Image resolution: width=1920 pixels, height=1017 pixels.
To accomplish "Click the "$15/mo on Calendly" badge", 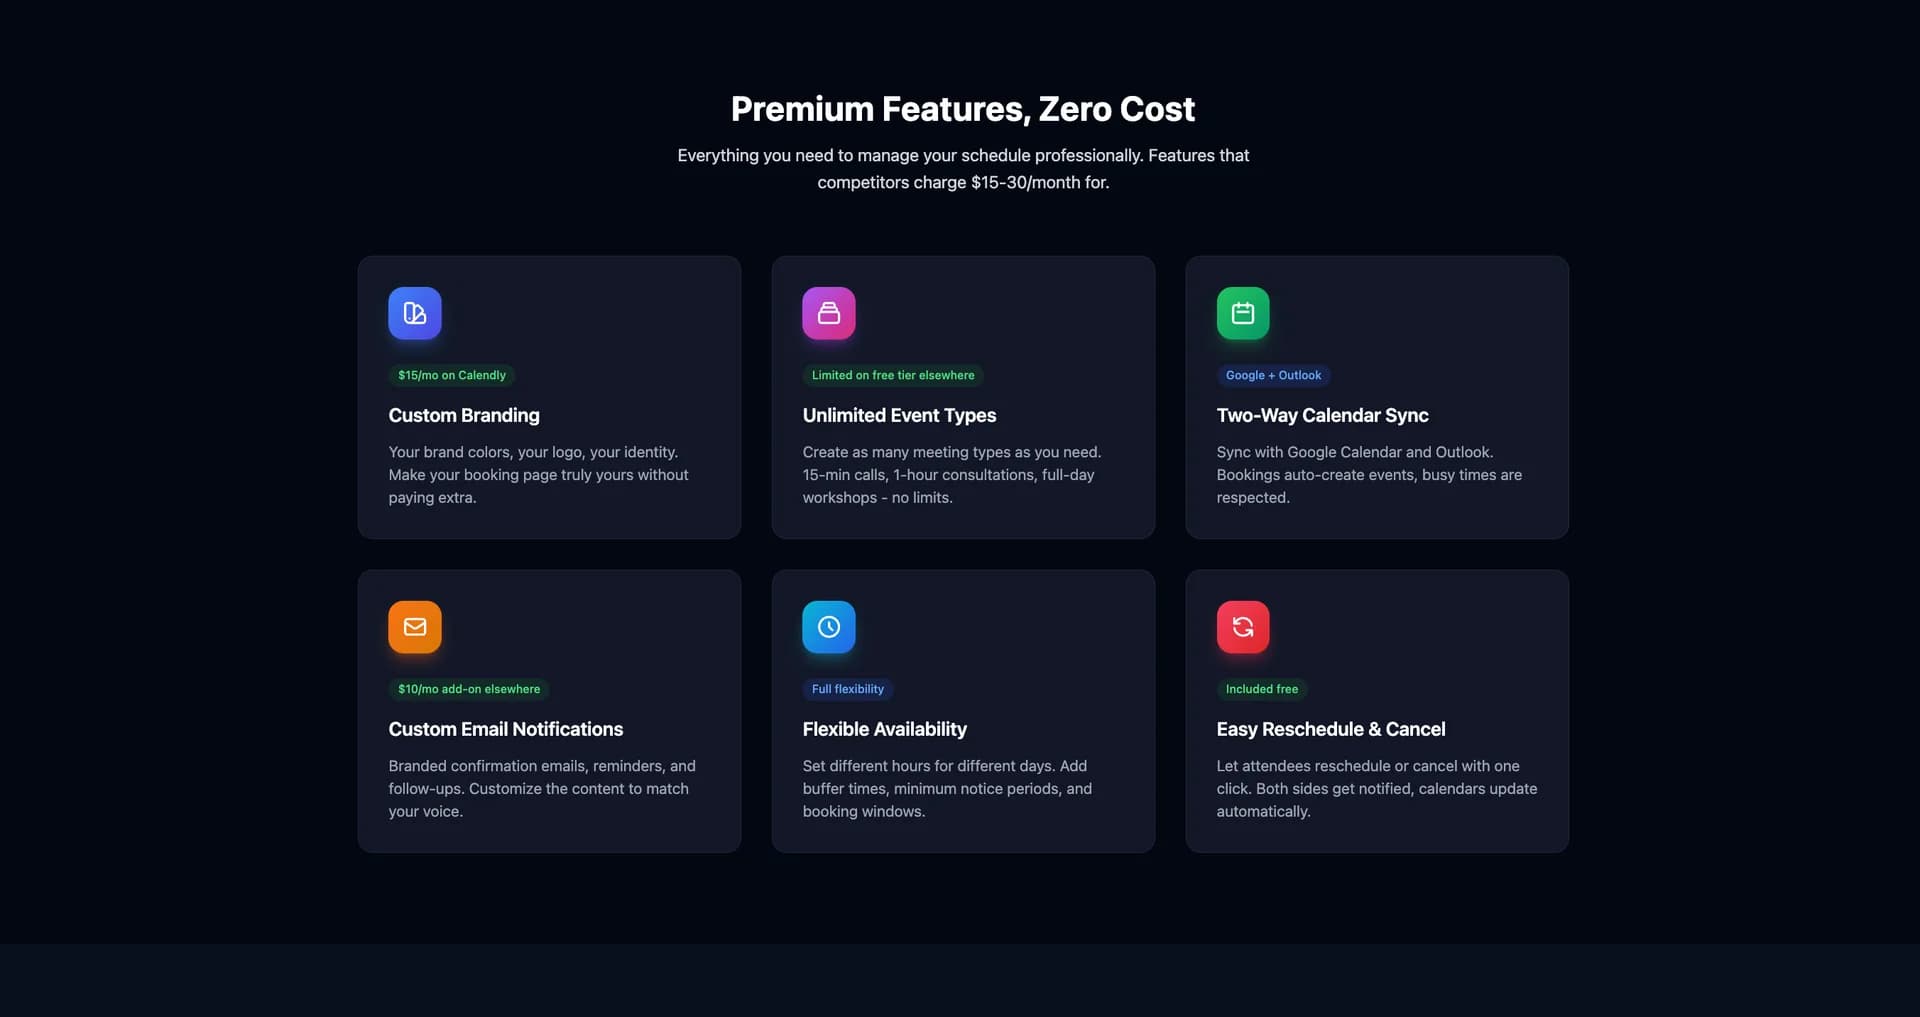I will coord(452,375).
